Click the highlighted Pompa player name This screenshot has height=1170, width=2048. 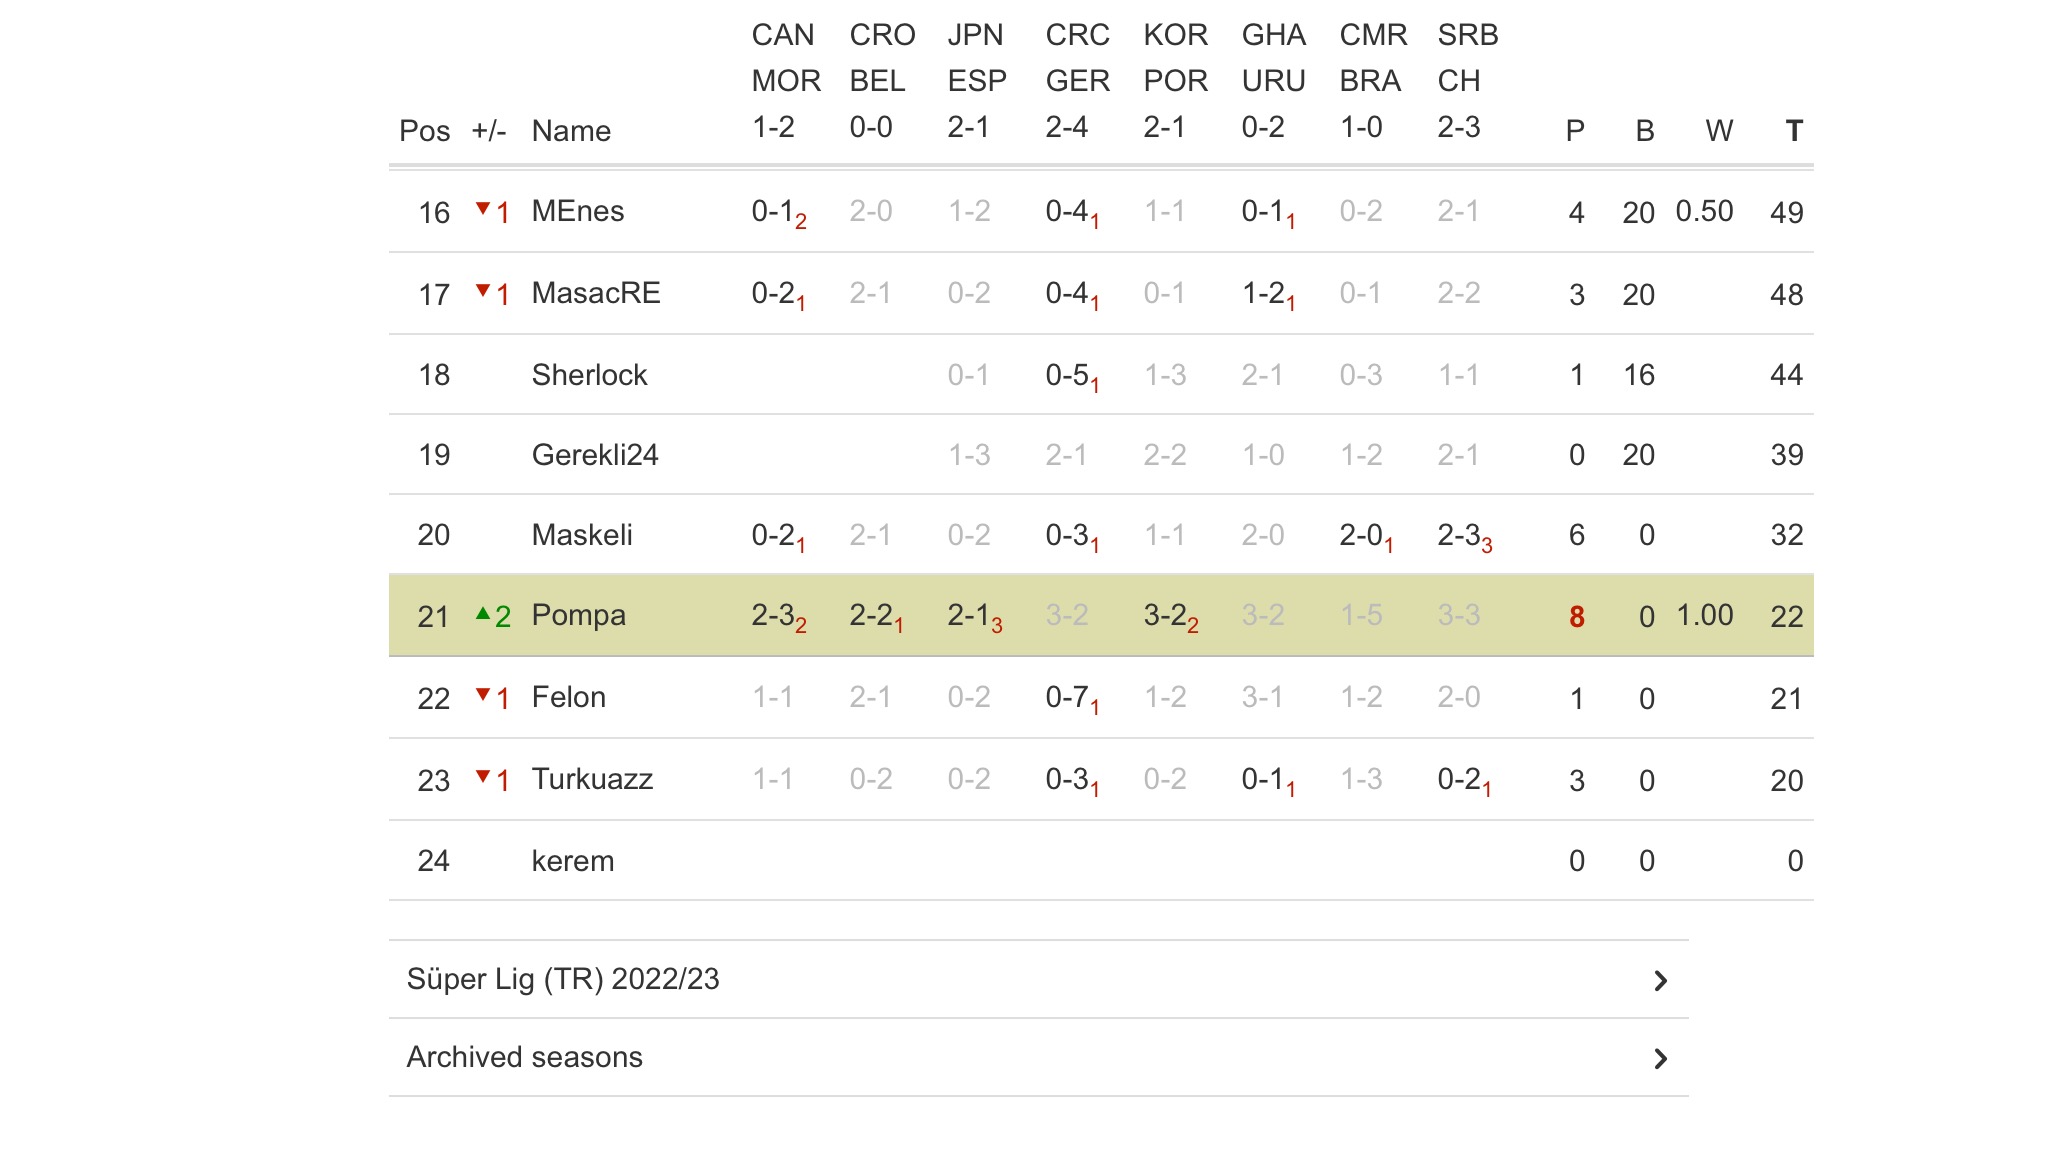coord(578,615)
